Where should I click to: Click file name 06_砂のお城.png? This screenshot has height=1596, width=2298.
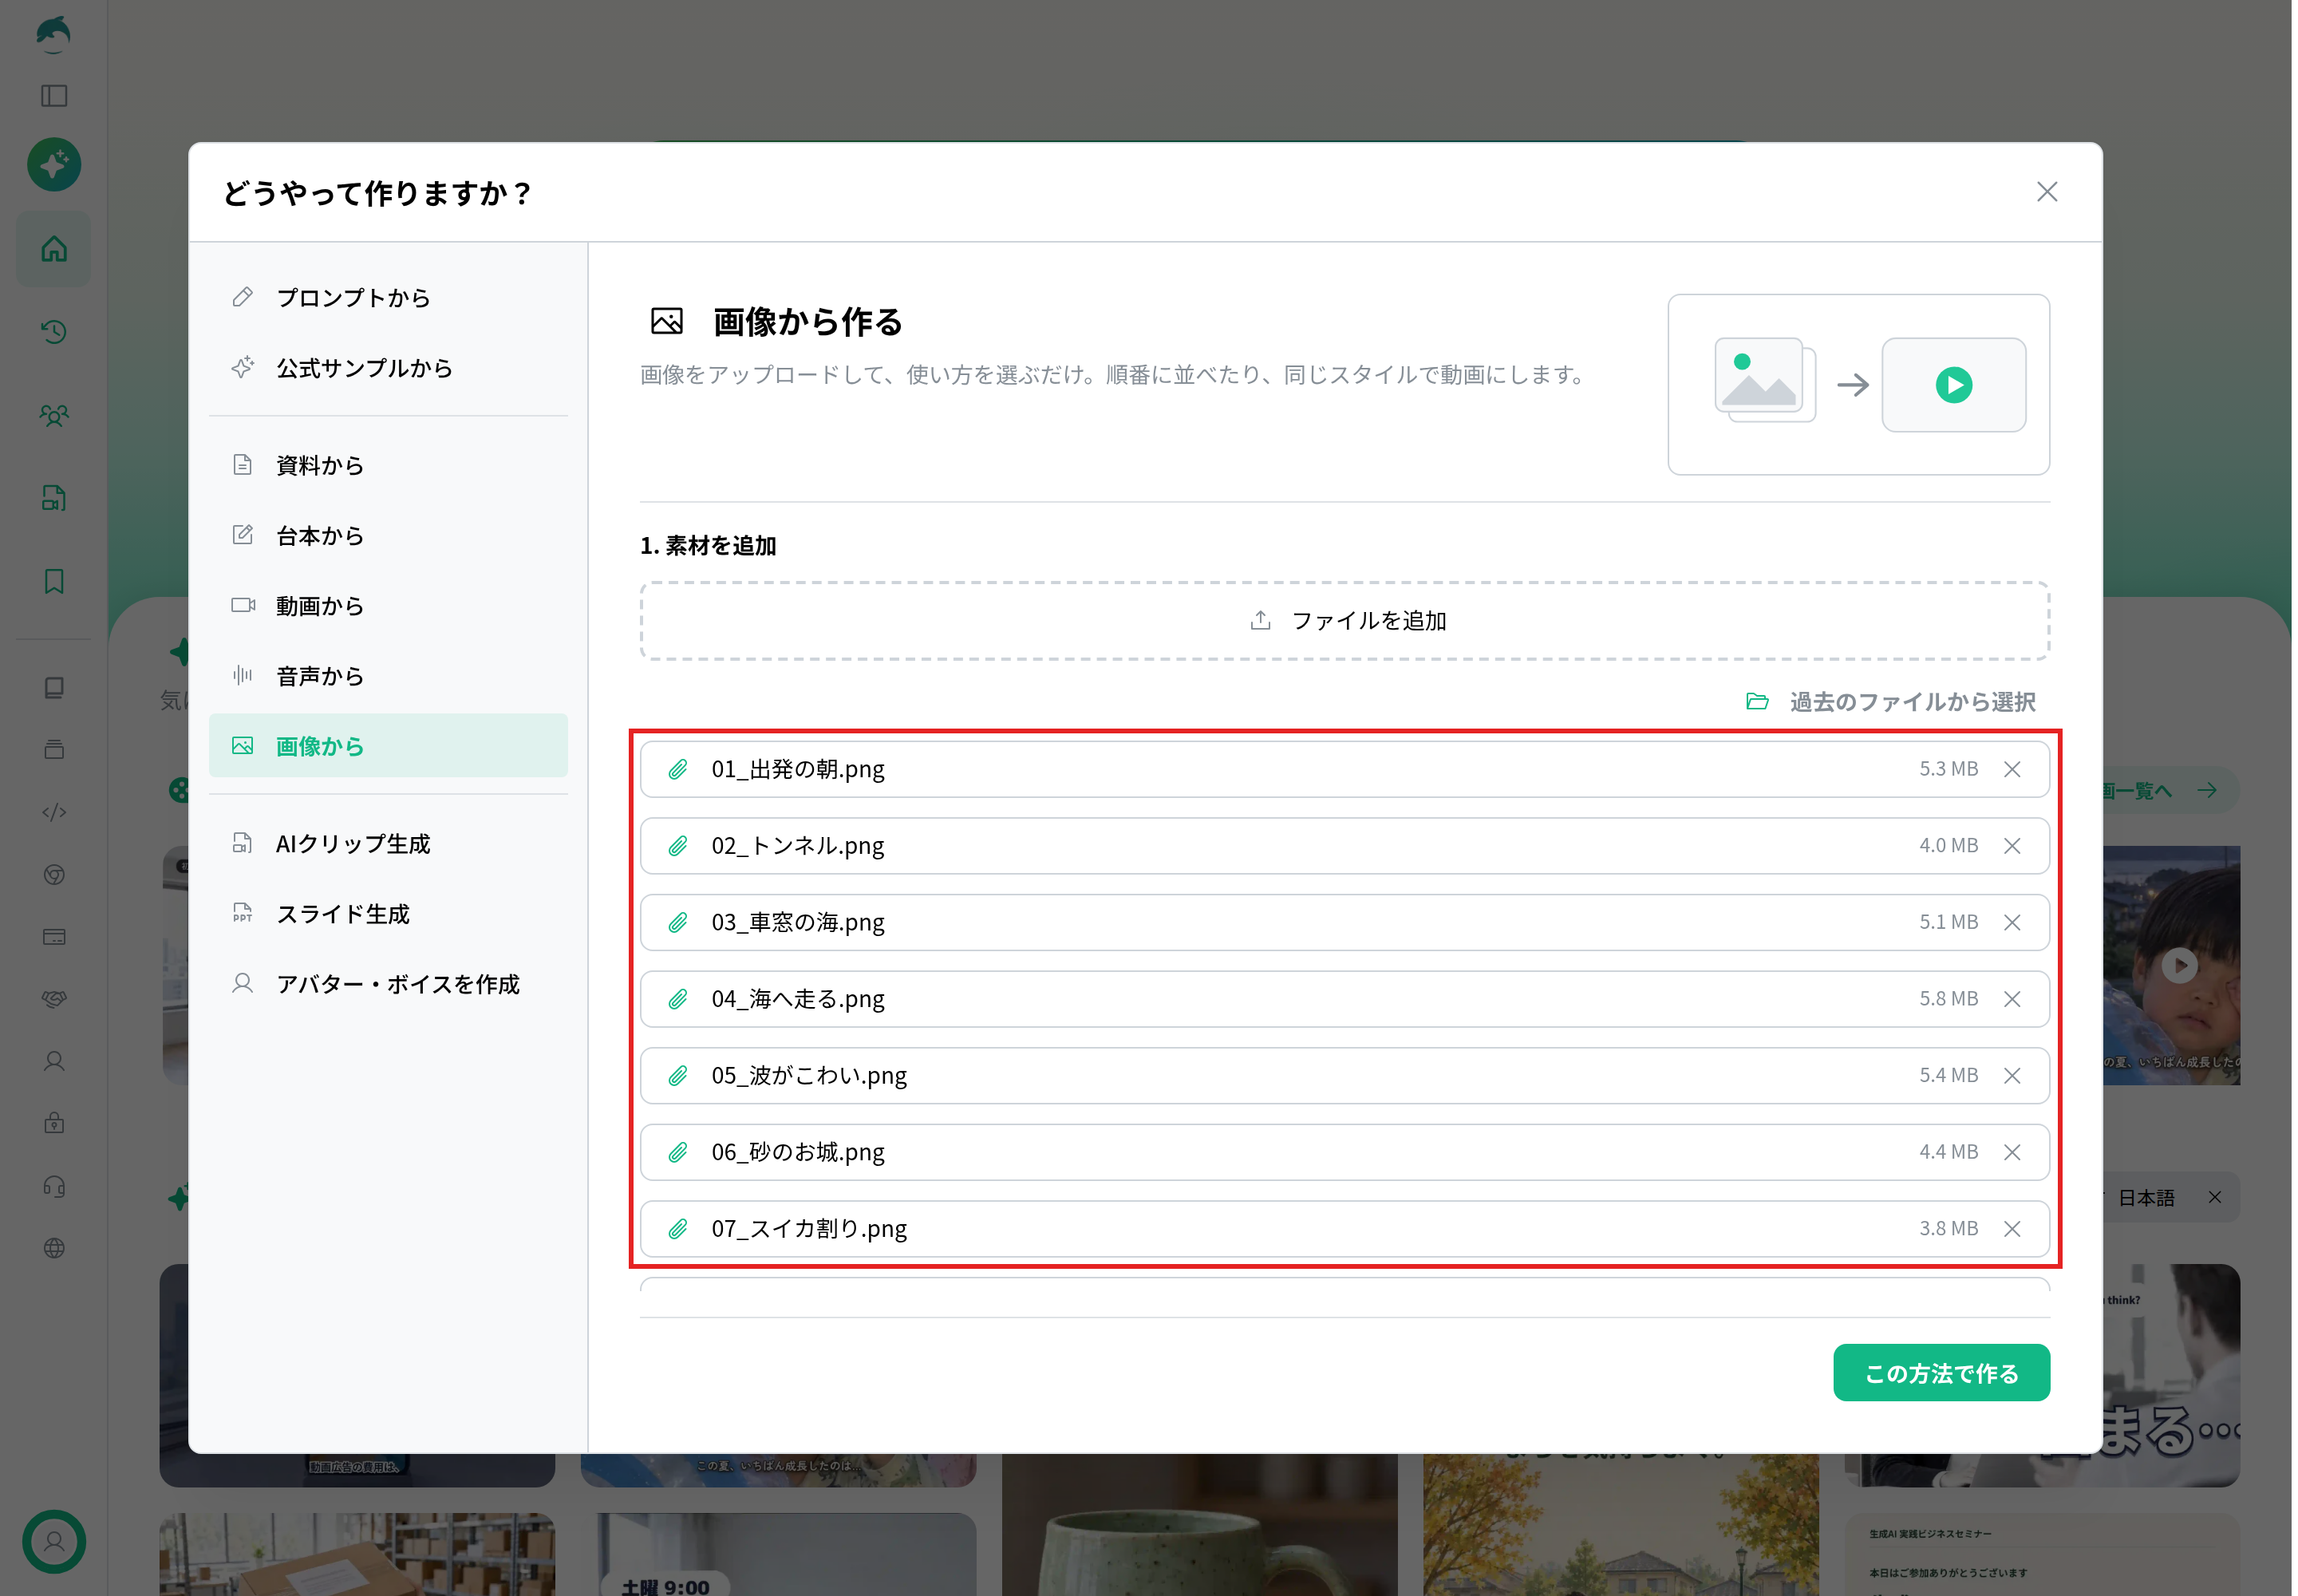(798, 1152)
